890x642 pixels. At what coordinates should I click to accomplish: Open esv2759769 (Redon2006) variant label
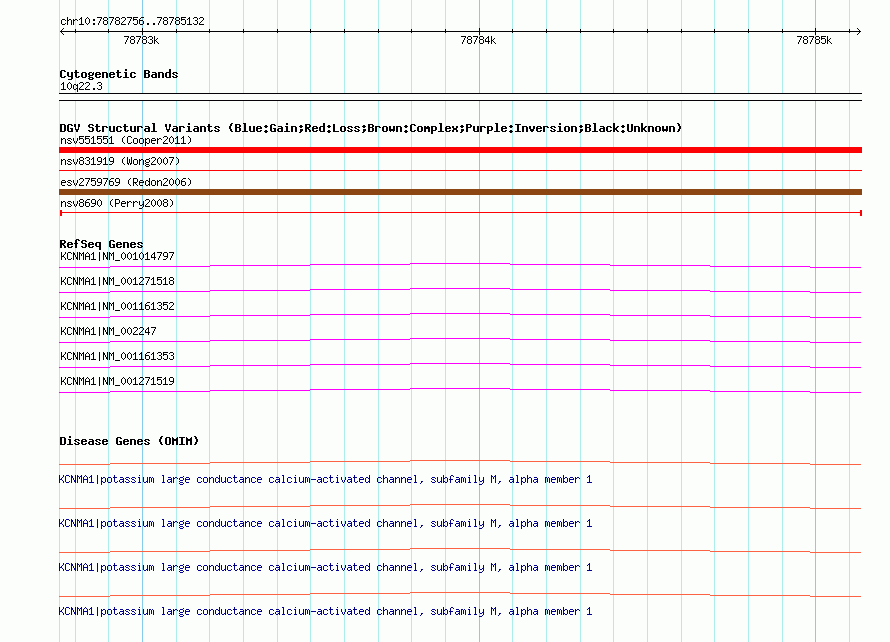tap(126, 182)
